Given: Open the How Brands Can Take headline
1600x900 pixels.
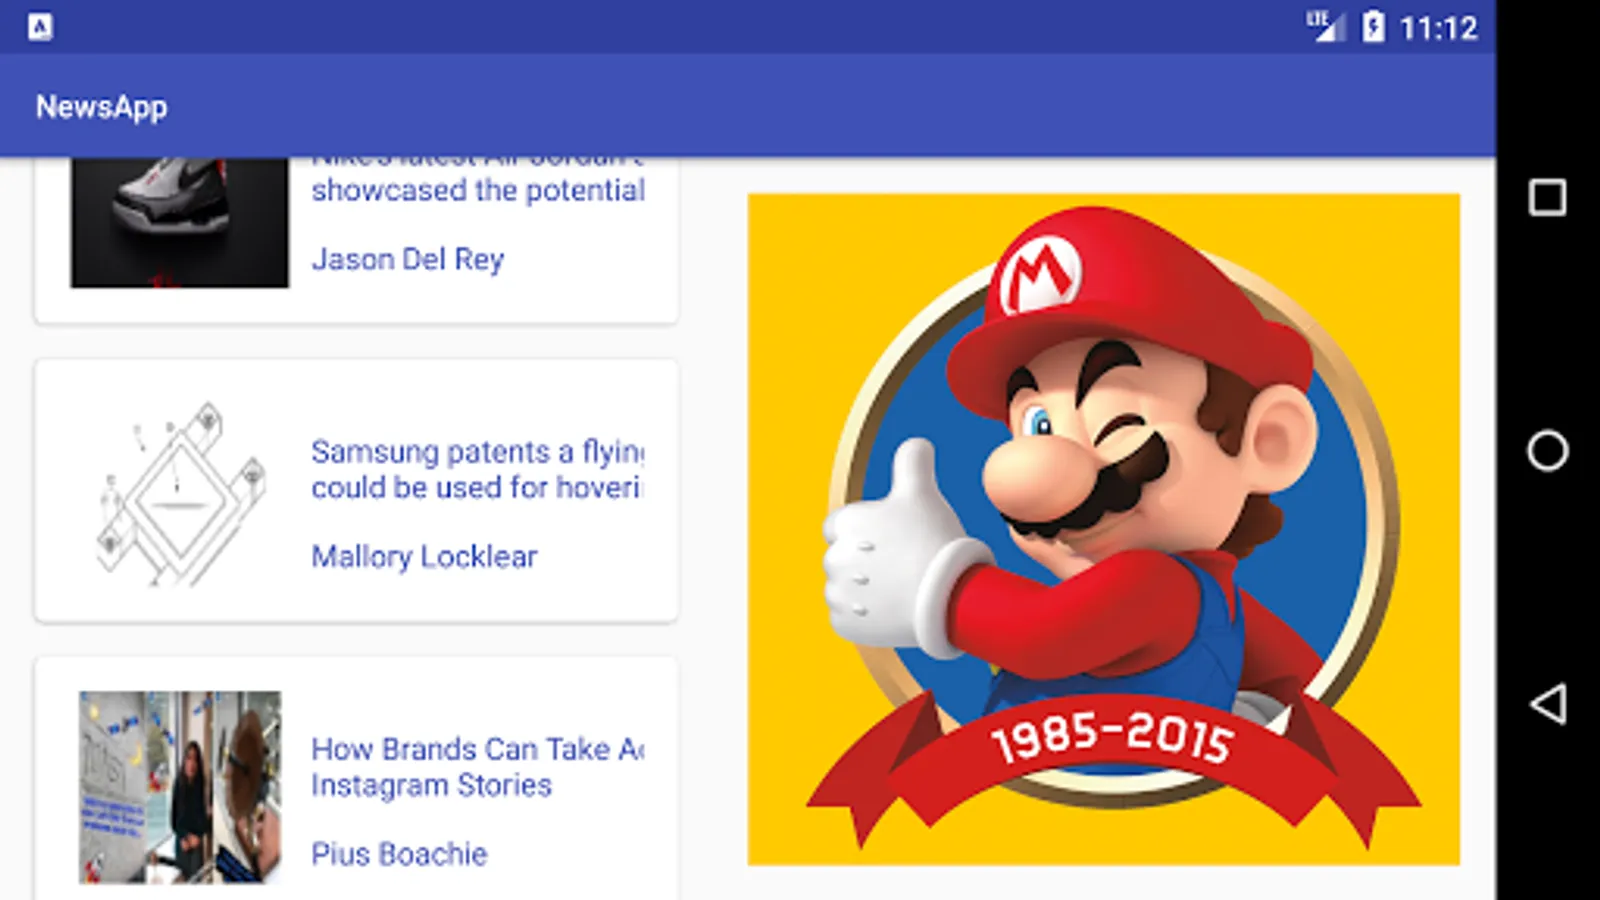Looking at the screenshot, I should (477, 749).
